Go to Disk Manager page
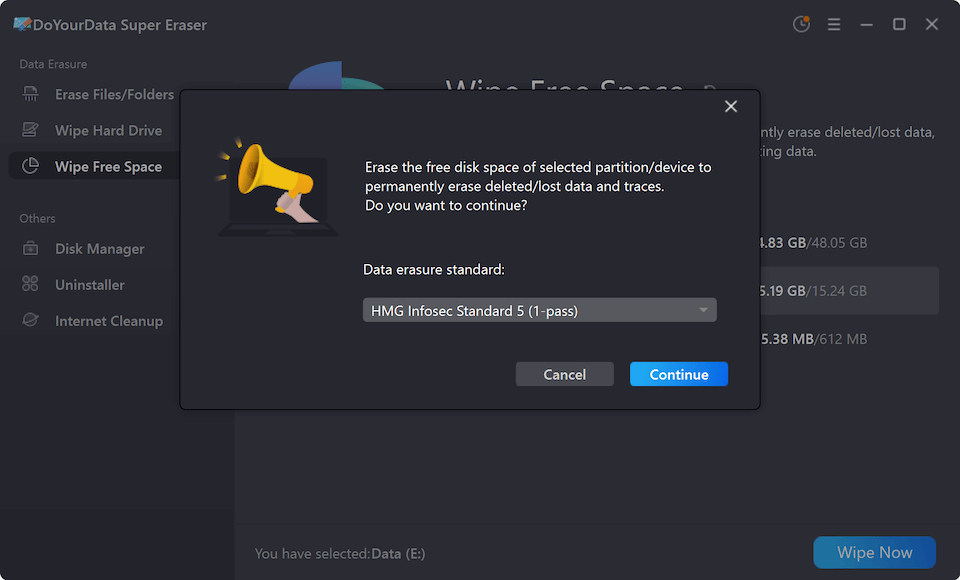This screenshot has height=580, width=960. click(99, 249)
